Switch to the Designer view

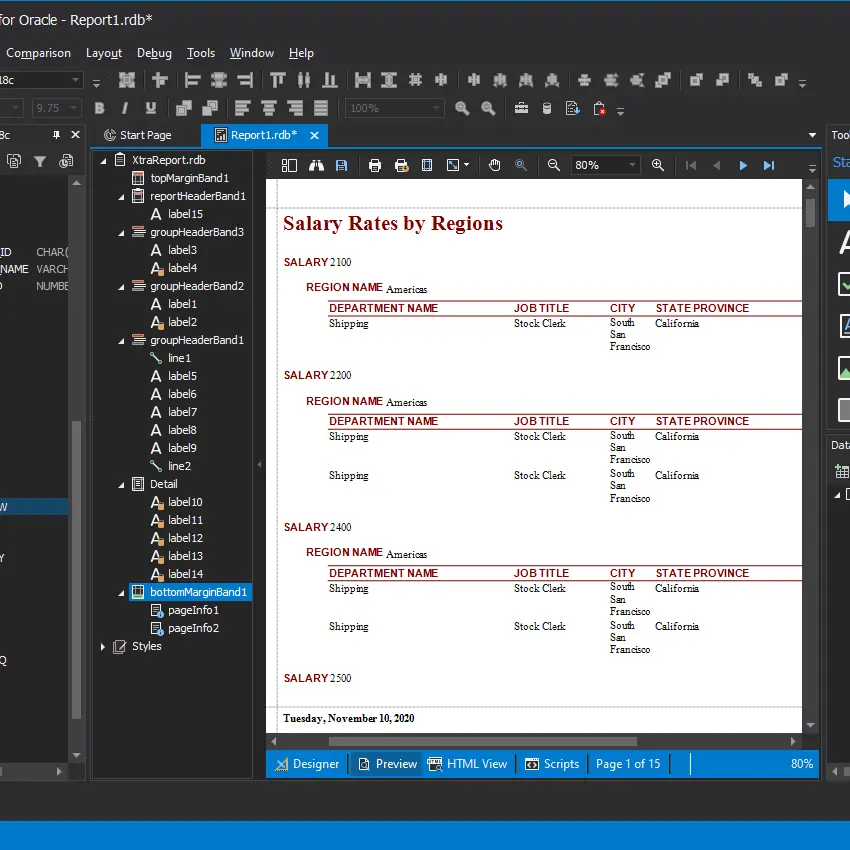(308, 764)
